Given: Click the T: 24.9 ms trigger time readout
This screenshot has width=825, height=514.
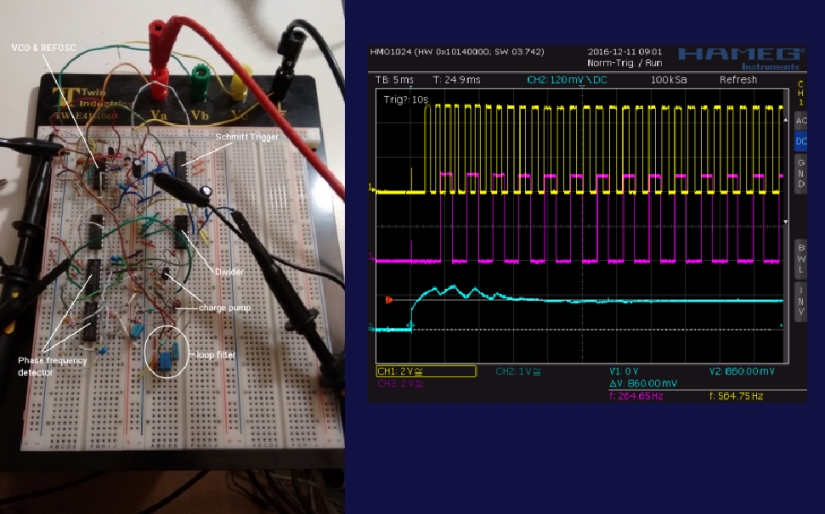Looking at the screenshot, I should click(456, 80).
